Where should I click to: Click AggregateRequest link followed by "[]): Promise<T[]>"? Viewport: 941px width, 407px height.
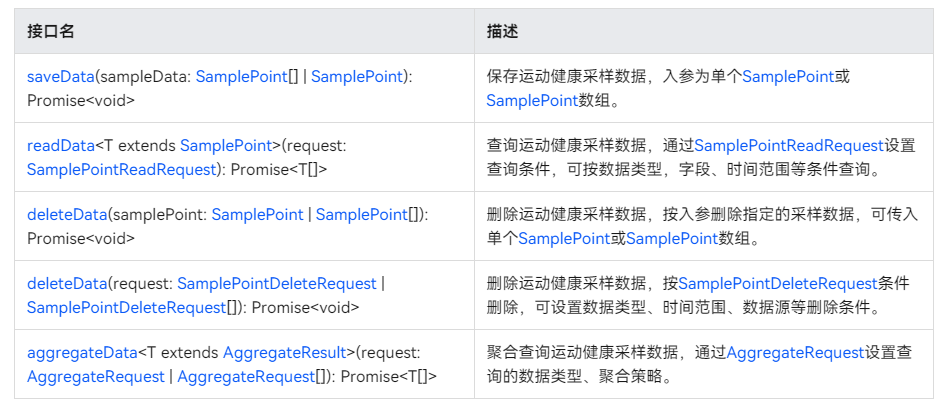[x=245, y=377]
